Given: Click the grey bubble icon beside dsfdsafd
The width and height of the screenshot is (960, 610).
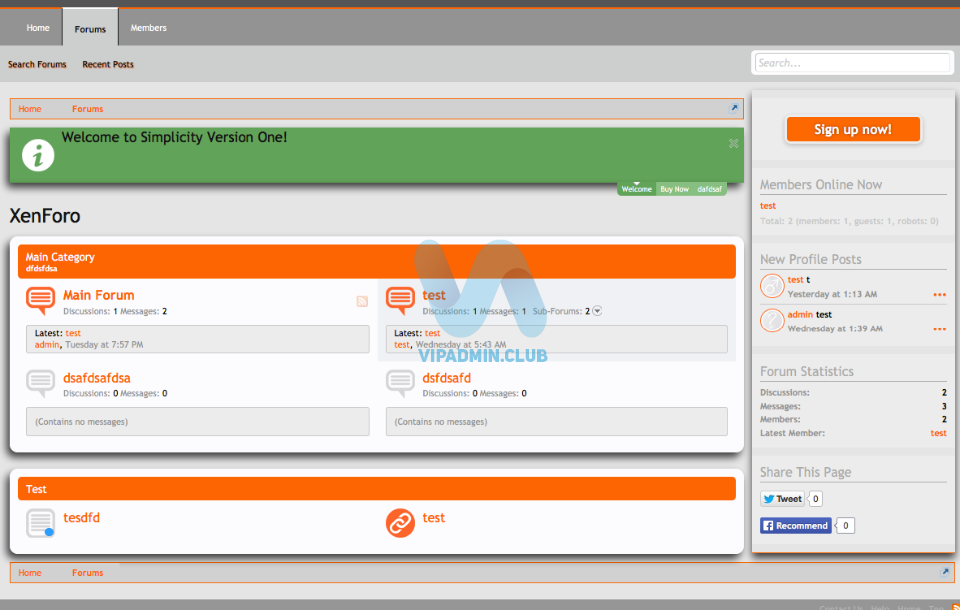Looking at the screenshot, I should tap(400, 383).
